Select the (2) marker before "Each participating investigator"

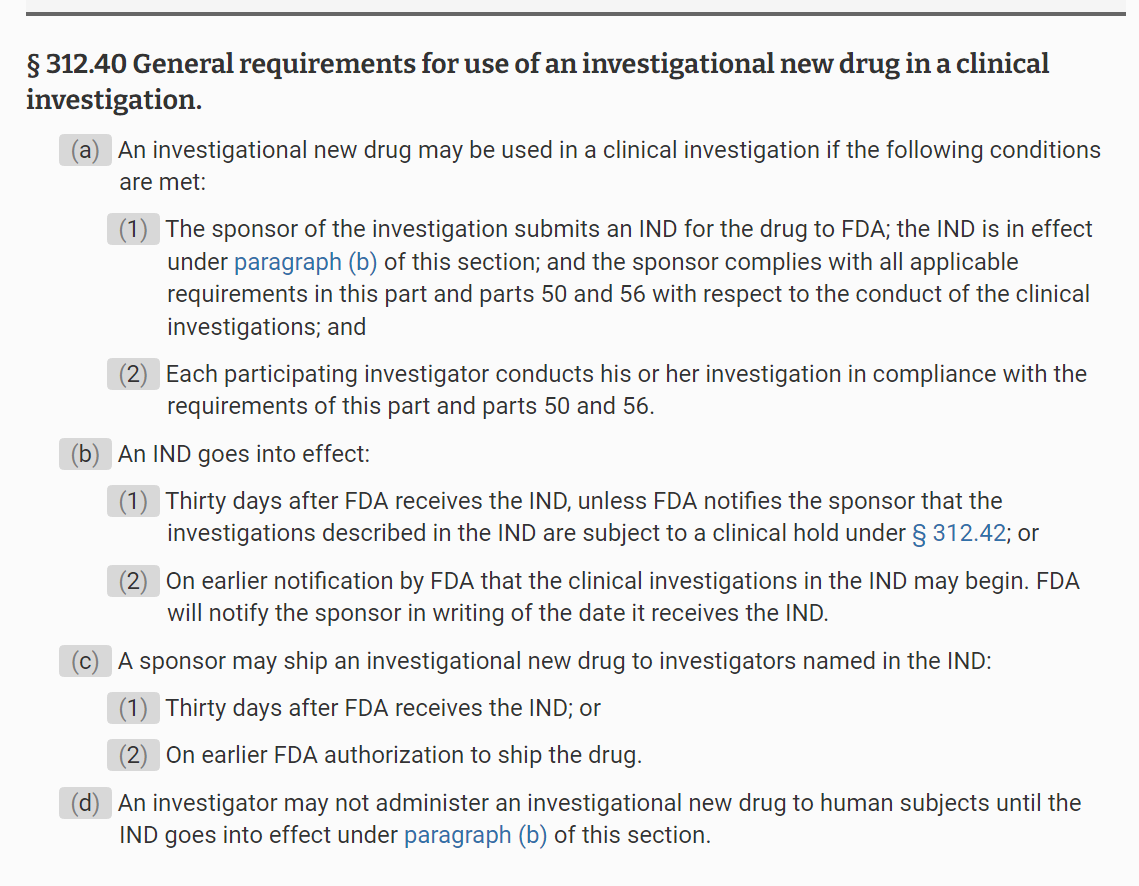(133, 374)
